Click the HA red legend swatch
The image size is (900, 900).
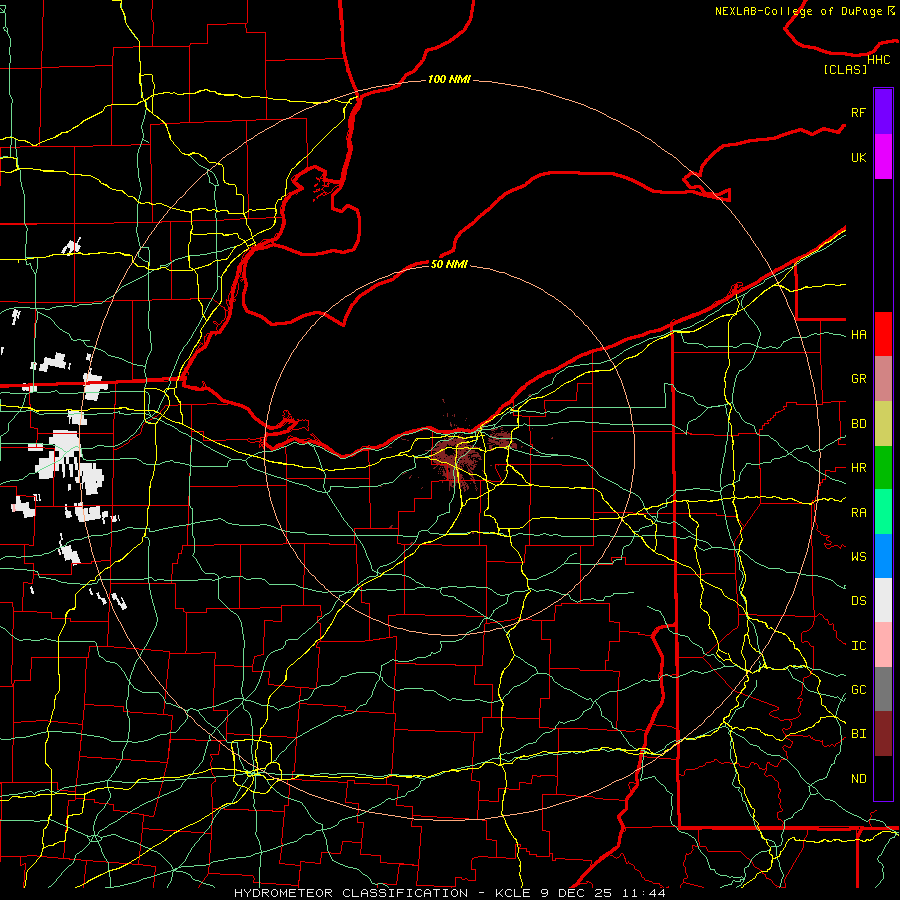(883, 334)
